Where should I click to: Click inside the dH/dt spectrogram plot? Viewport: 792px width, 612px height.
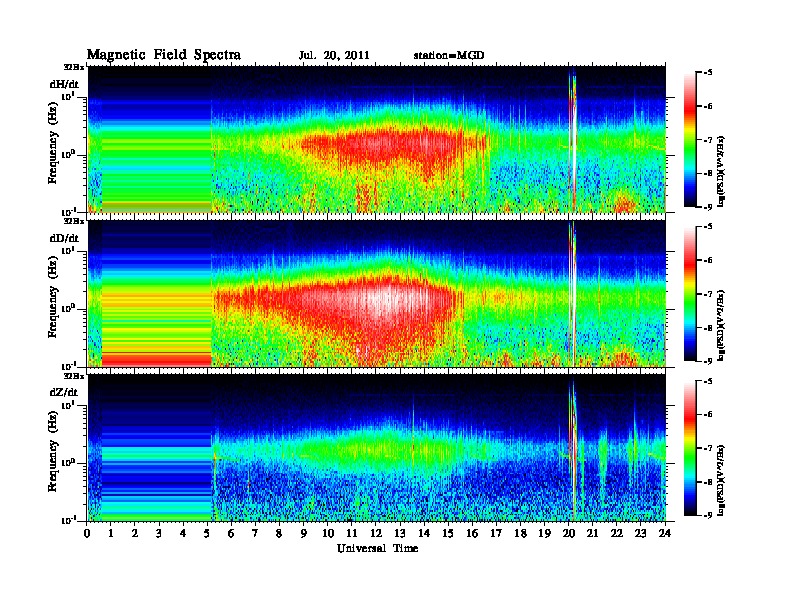tap(376, 139)
